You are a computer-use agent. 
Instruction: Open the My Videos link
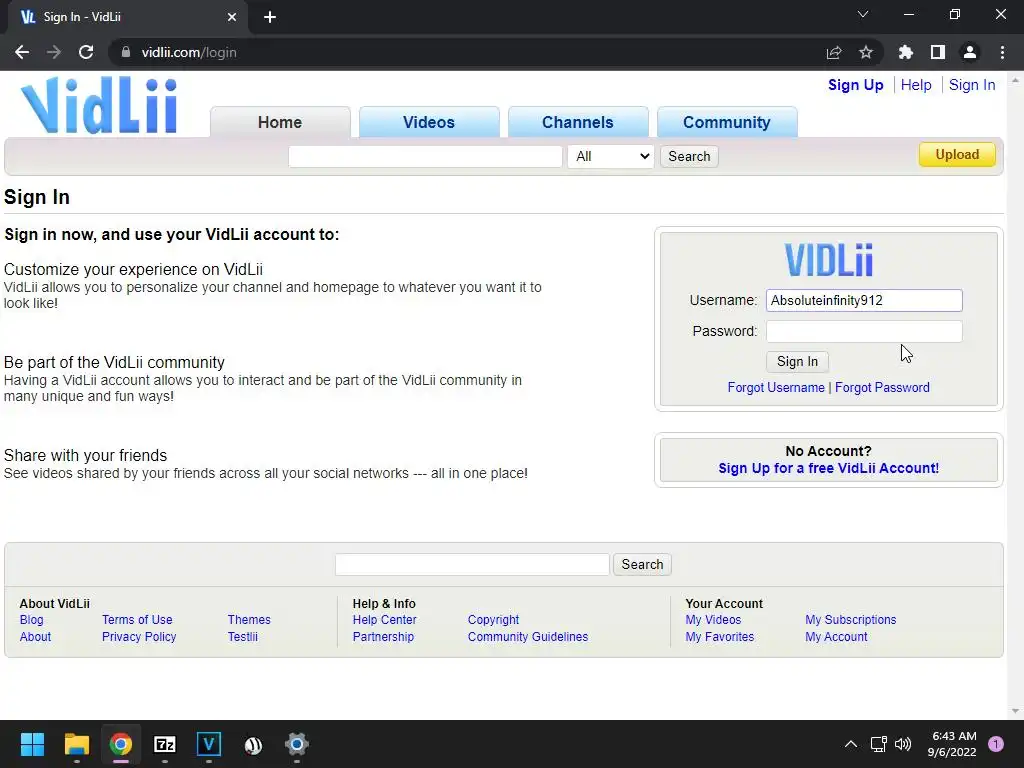[x=713, y=620]
